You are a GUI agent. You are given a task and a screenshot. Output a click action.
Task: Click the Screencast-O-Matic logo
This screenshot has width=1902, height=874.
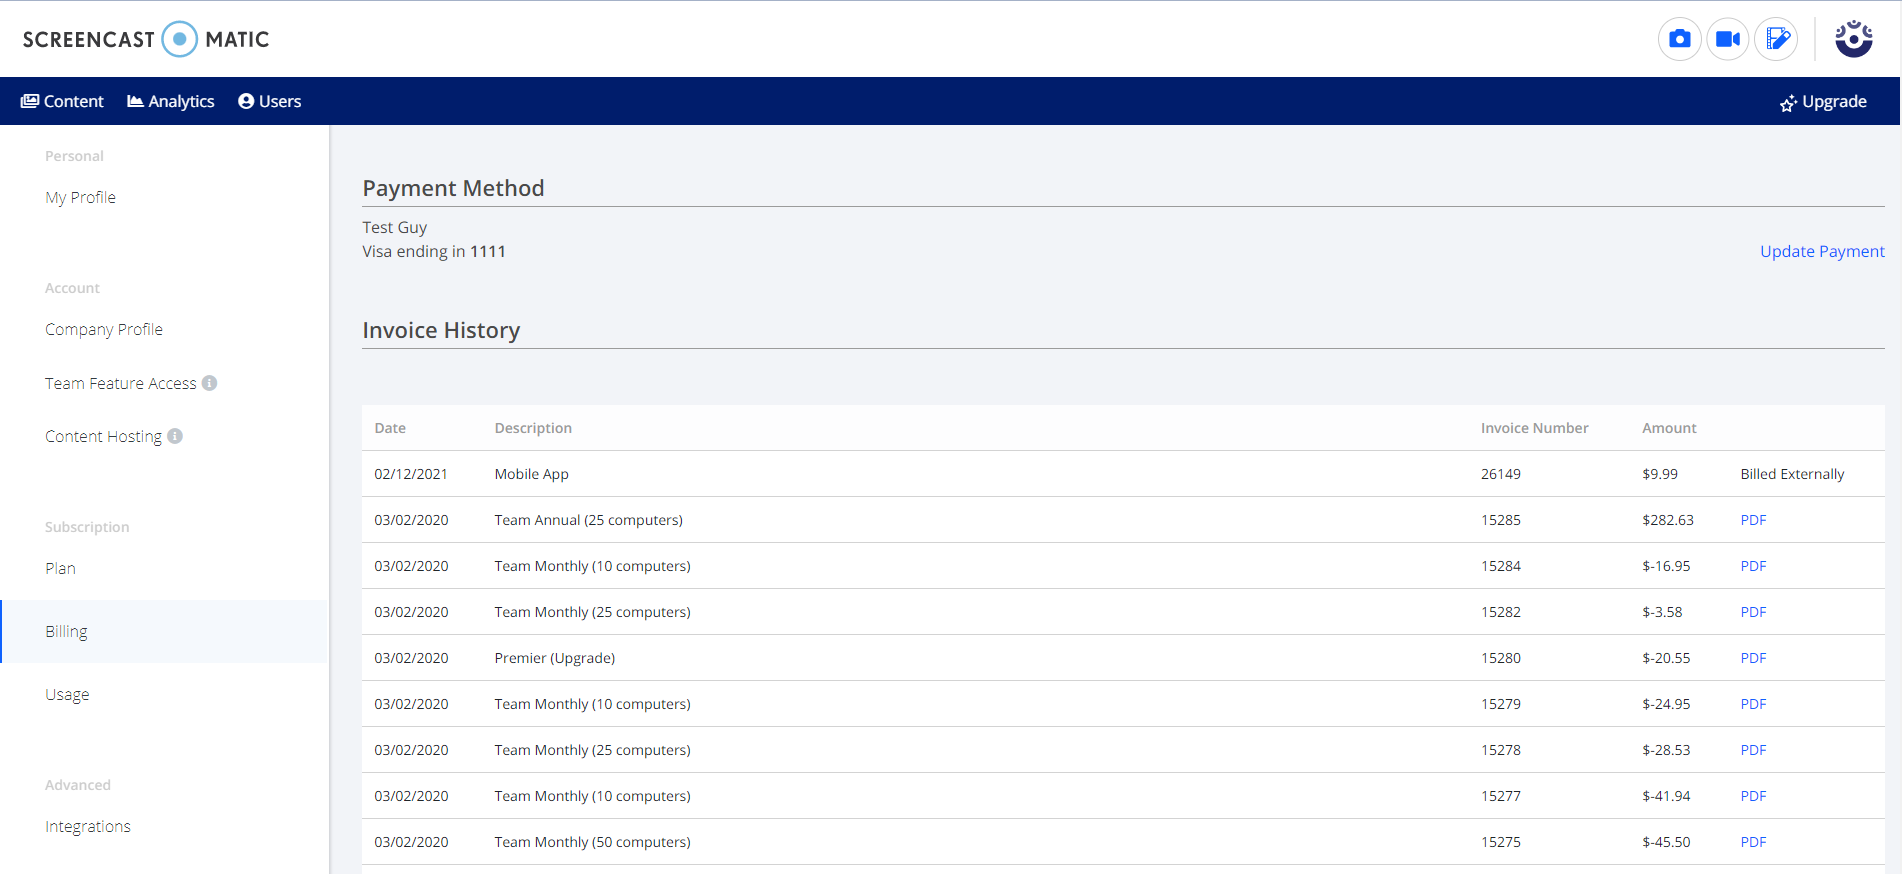[x=146, y=39]
